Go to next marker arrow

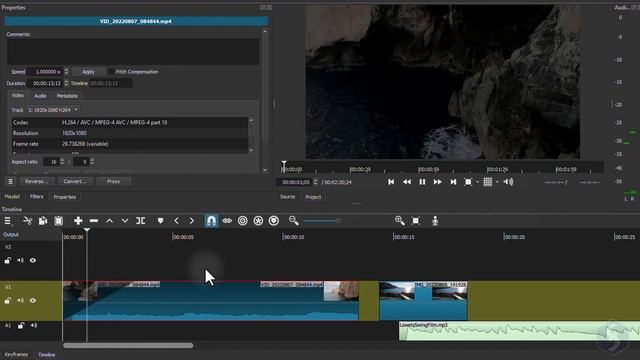[191, 221]
